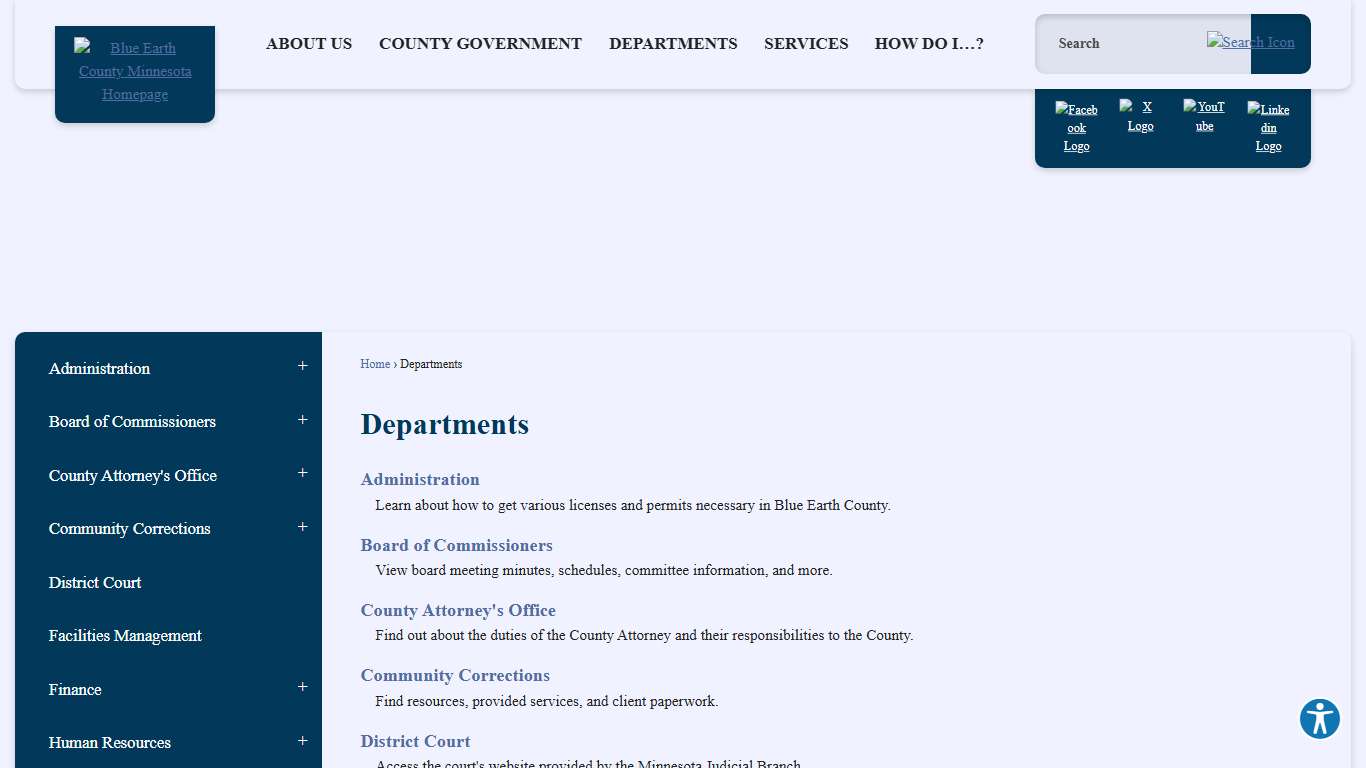The width and height of the screenshot is (1366, 768).
Task: Click the Community Corrections department link
Action: click(455, 675)
